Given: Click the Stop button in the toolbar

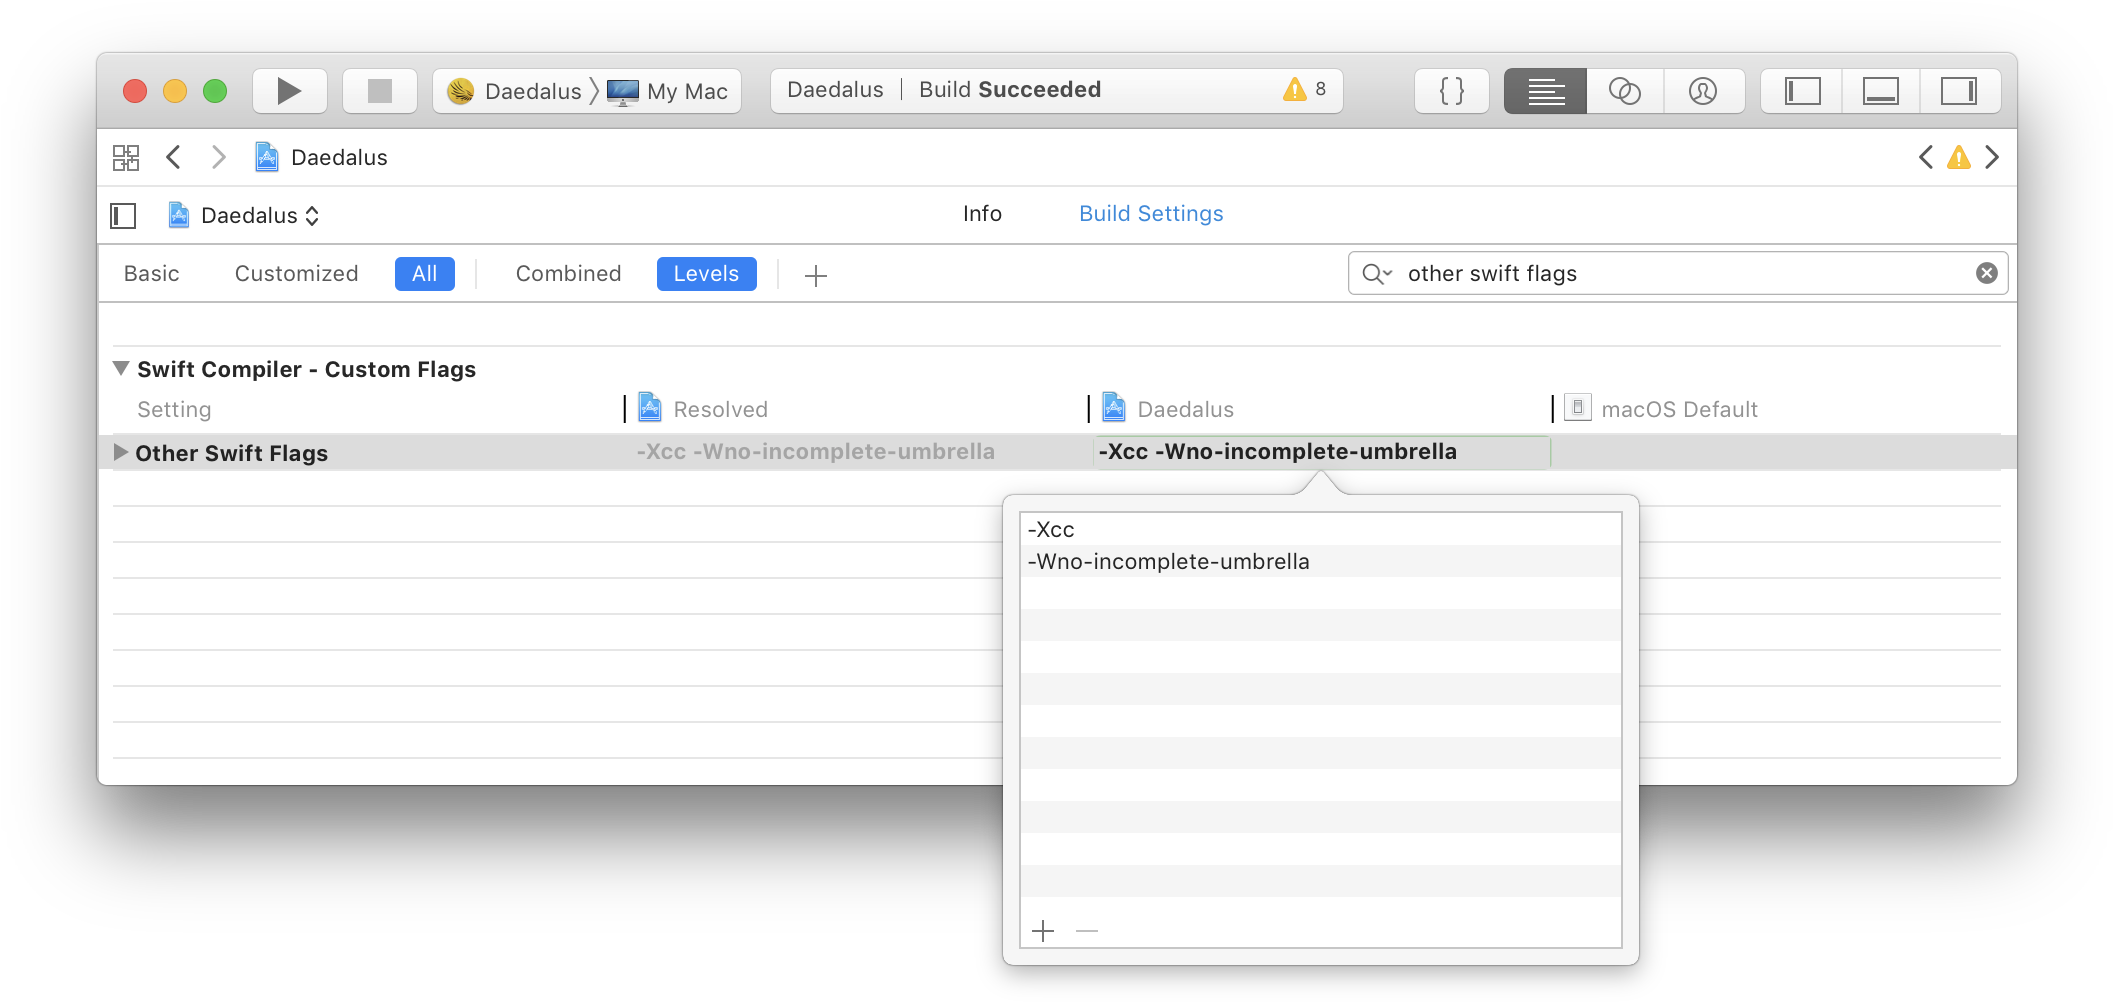Looking at the screenshot, I should [x=379, y=90].
